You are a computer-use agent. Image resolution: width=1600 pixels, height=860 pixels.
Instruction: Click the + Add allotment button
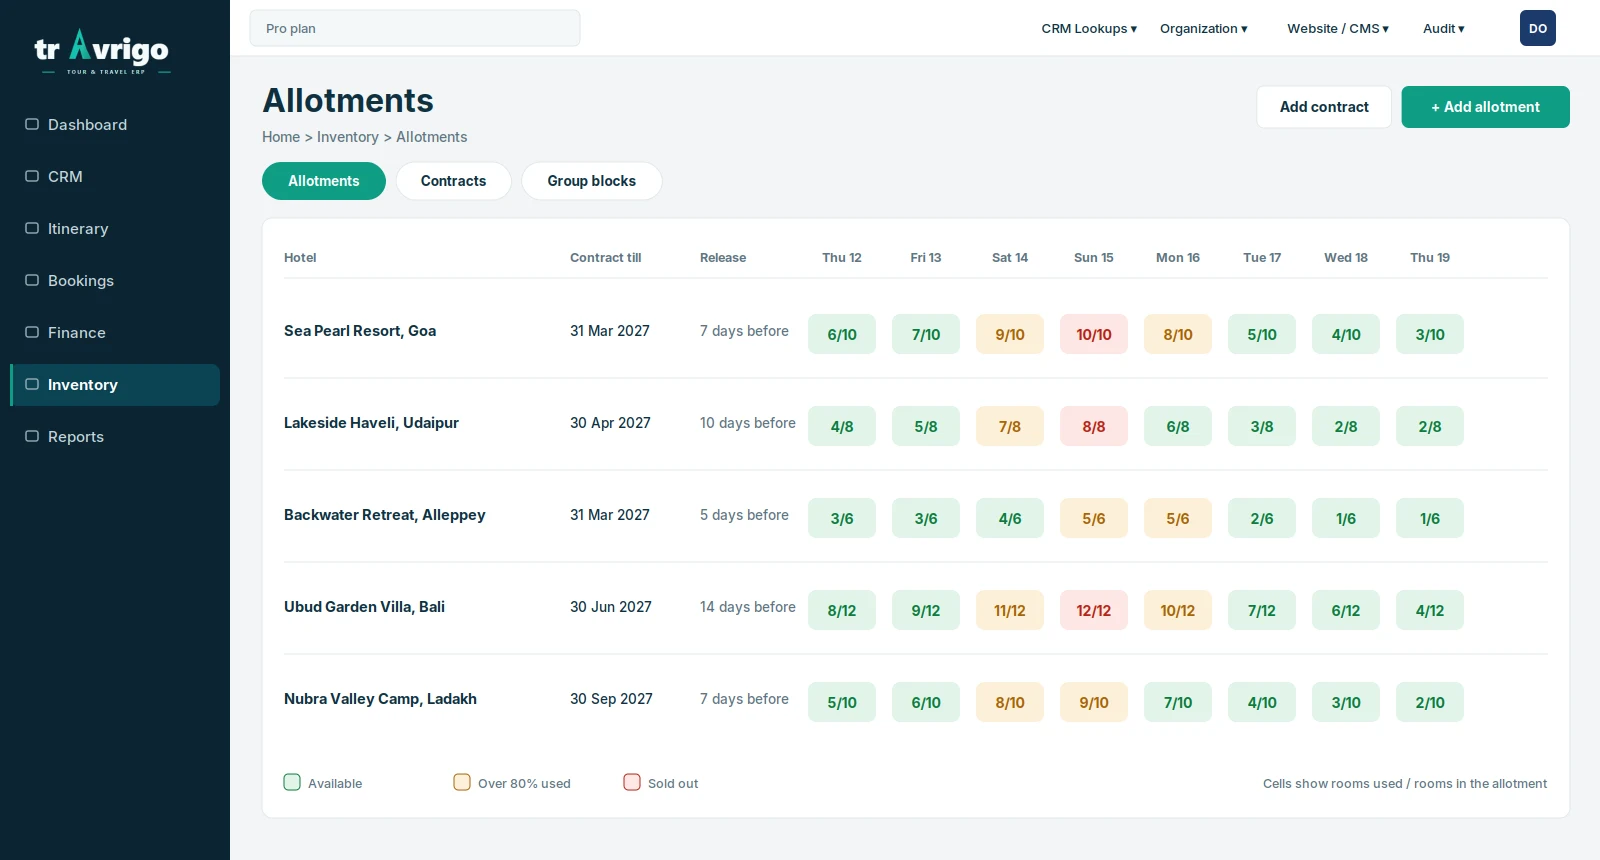(1486, 107)
